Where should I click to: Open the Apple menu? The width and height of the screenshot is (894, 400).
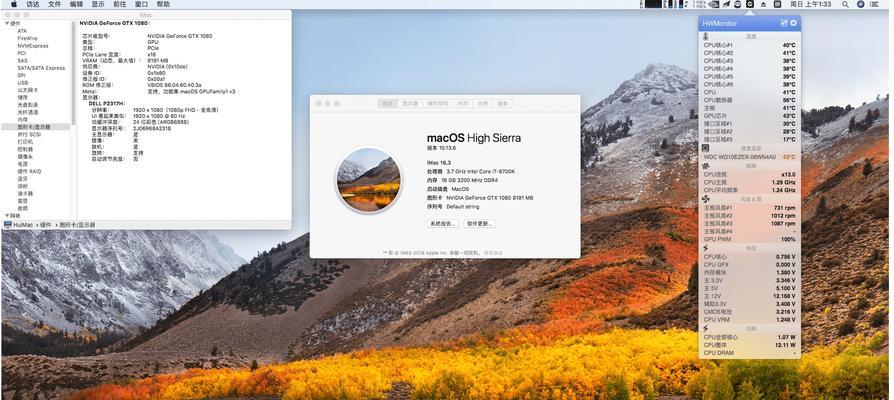tap(14, 4)
